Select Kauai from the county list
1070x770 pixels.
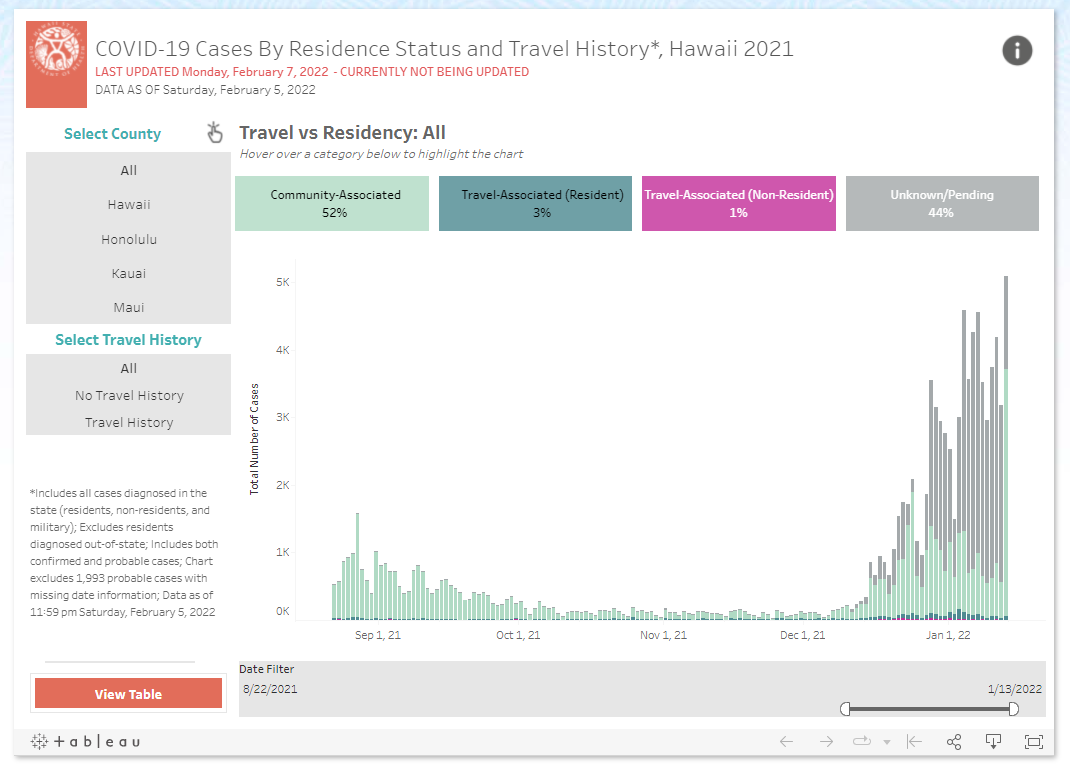tap(128, 273)
